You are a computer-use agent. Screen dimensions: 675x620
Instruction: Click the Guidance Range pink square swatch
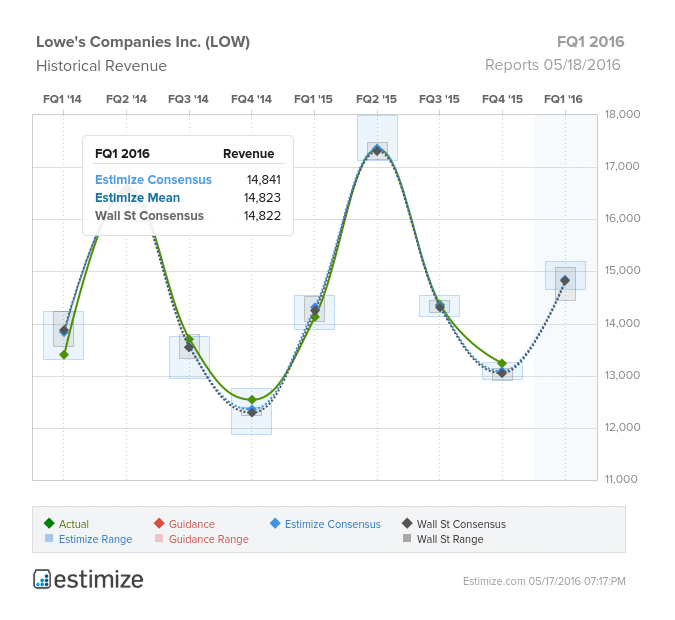click(x=159, y=538)
